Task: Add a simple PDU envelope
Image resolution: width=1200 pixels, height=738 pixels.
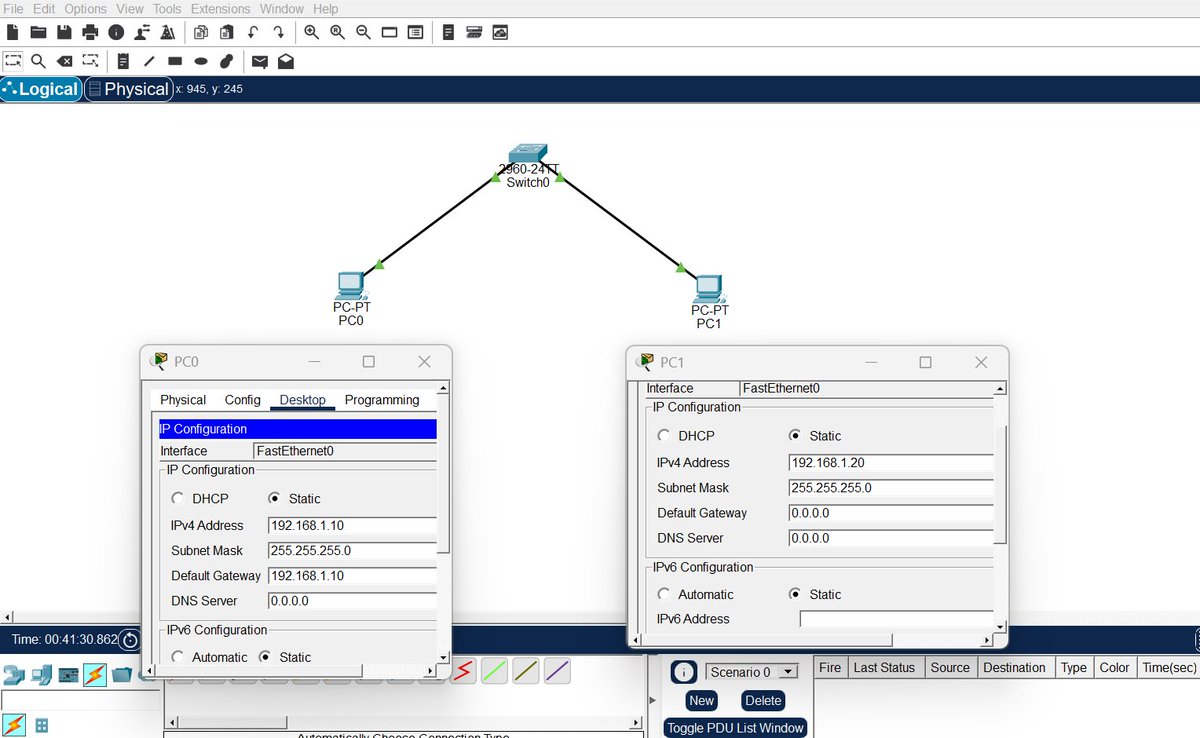Action: [260, 61]
